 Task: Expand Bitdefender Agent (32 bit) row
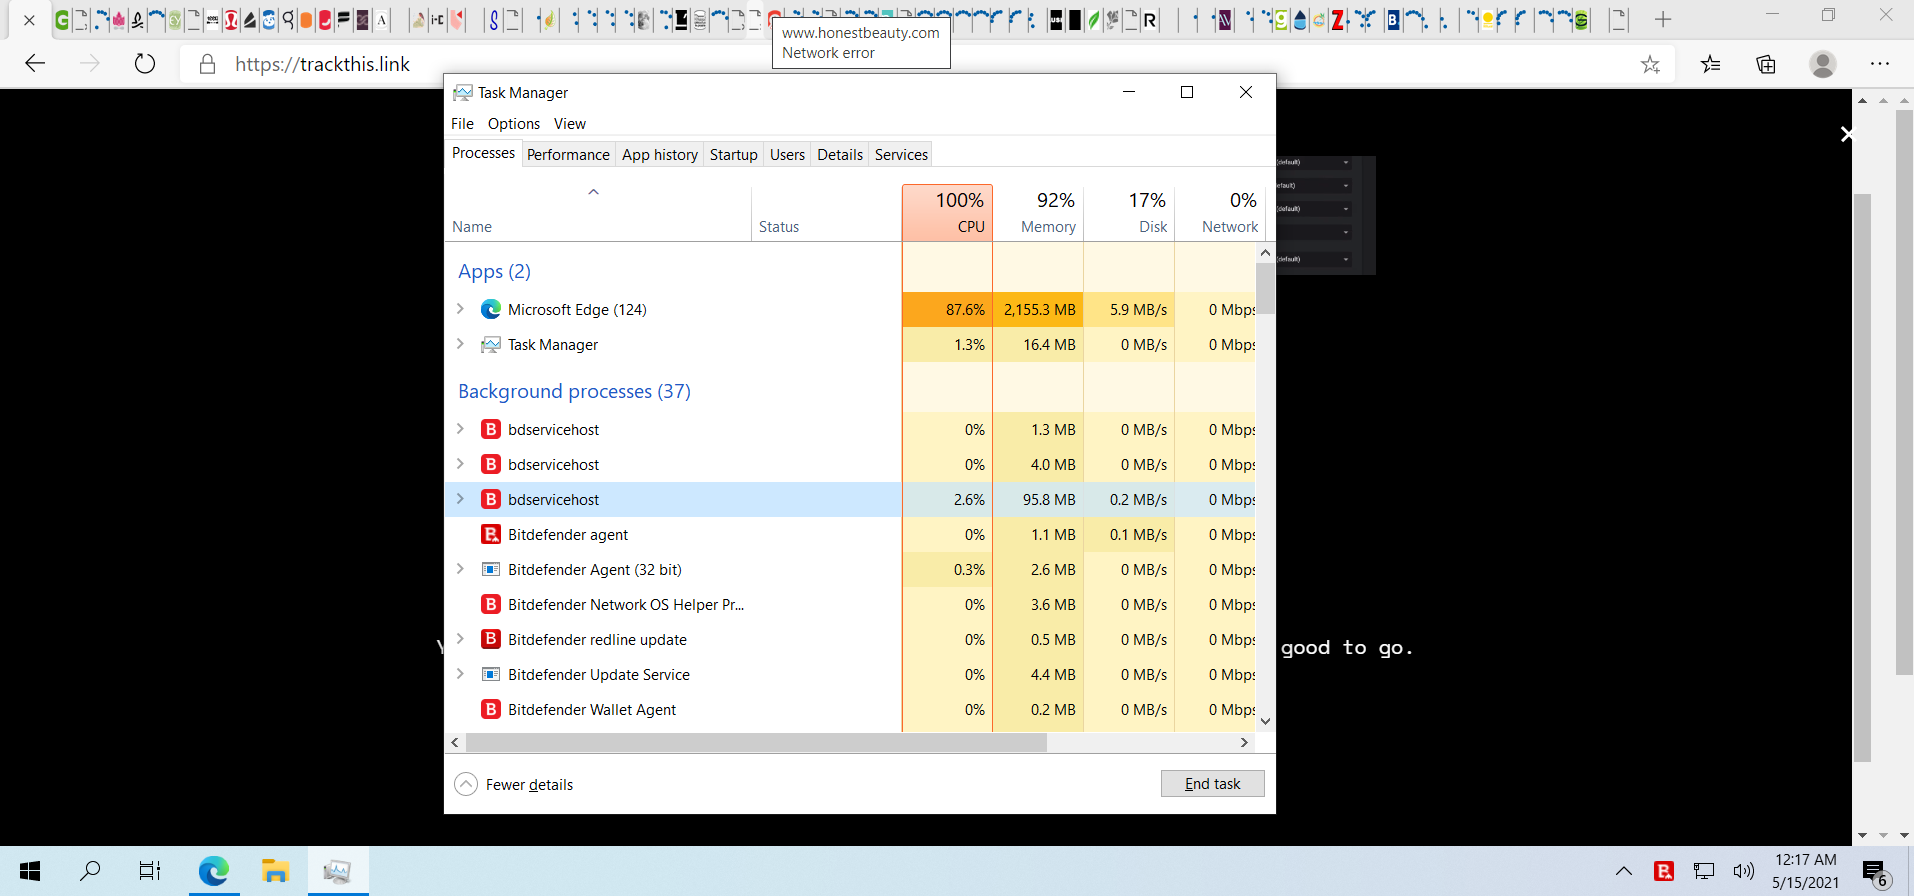pyautogui.click(x=460, y=569)
